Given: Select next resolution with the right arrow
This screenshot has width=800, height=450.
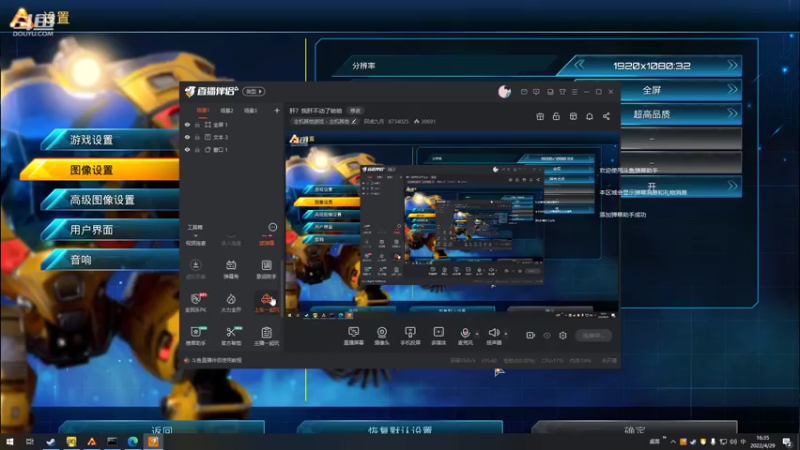Looking at the screenshot, I should coord(733,65).
